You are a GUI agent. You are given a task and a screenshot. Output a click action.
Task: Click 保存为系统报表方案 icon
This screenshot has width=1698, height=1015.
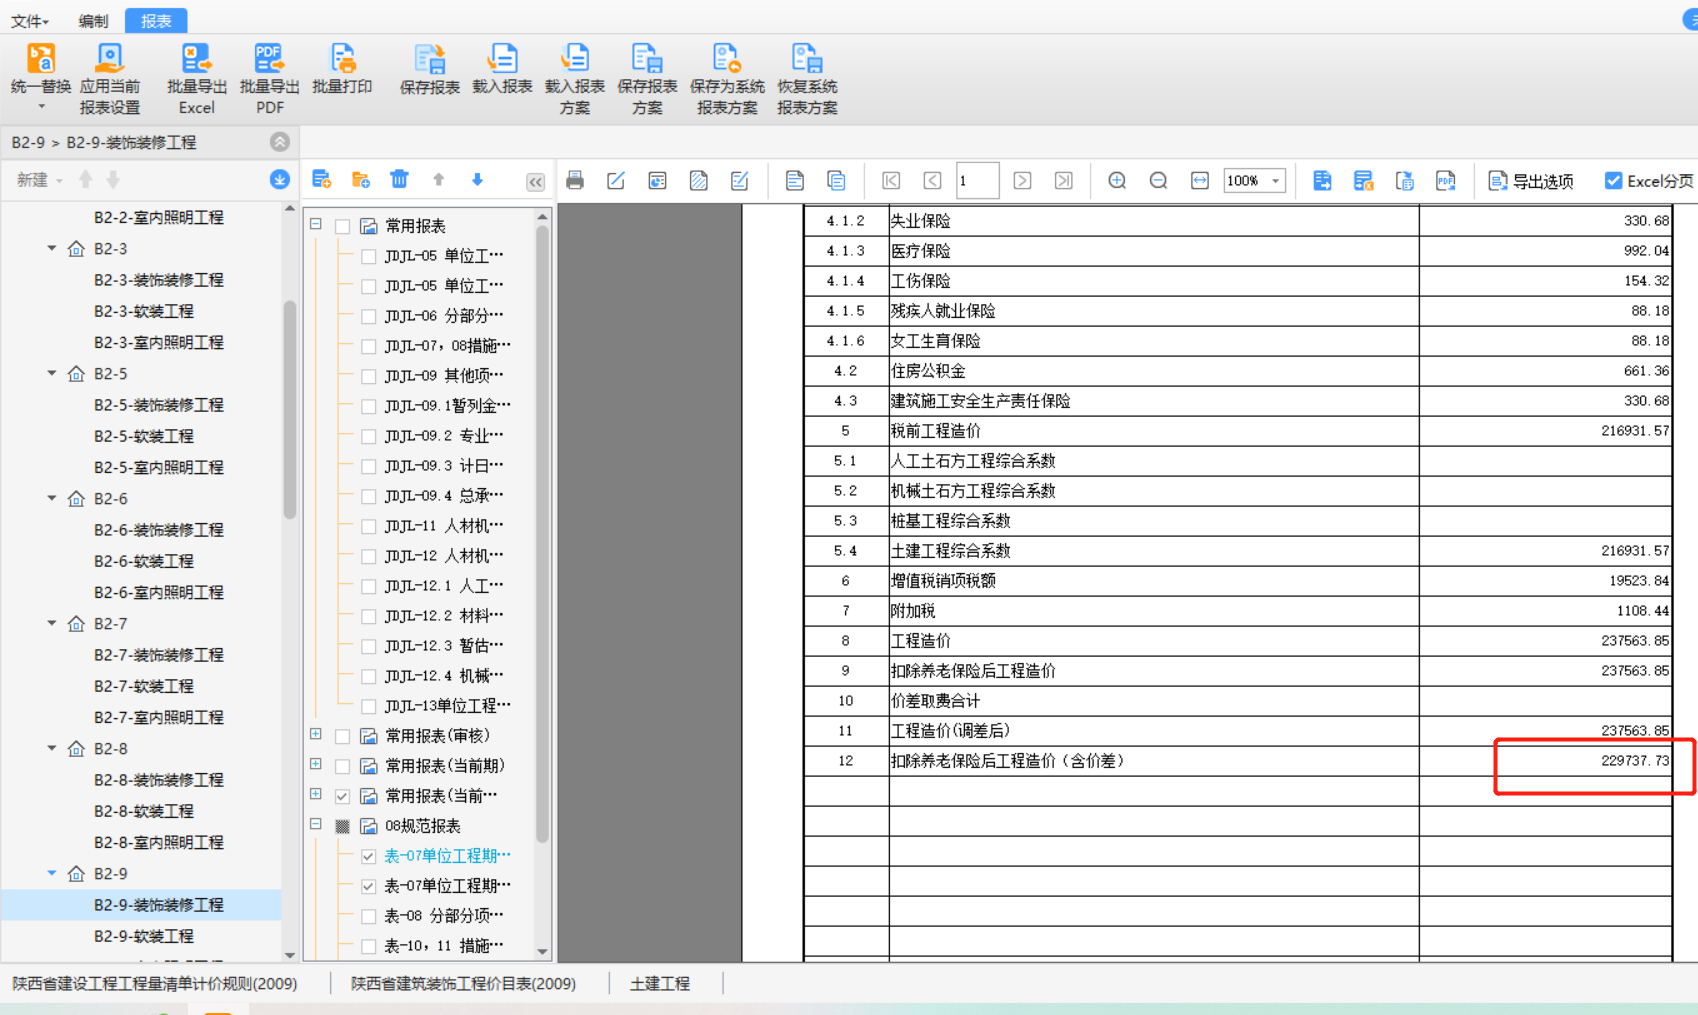click(727, 60)
